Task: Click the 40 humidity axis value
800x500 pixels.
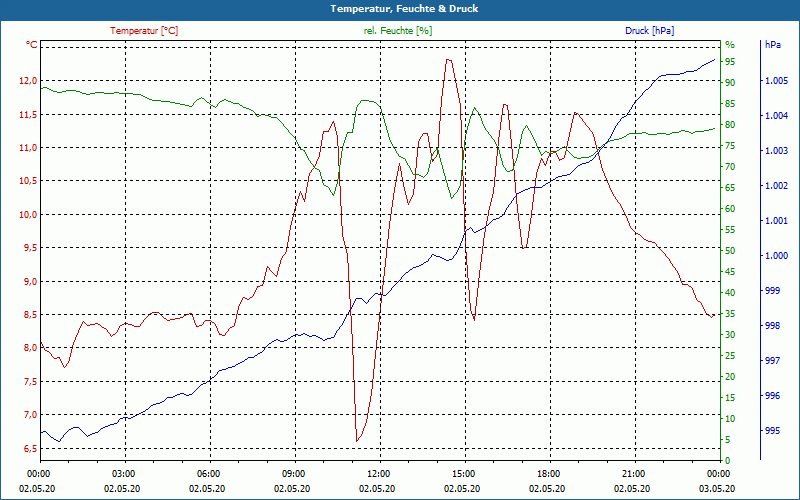Action: coord(730,293)
